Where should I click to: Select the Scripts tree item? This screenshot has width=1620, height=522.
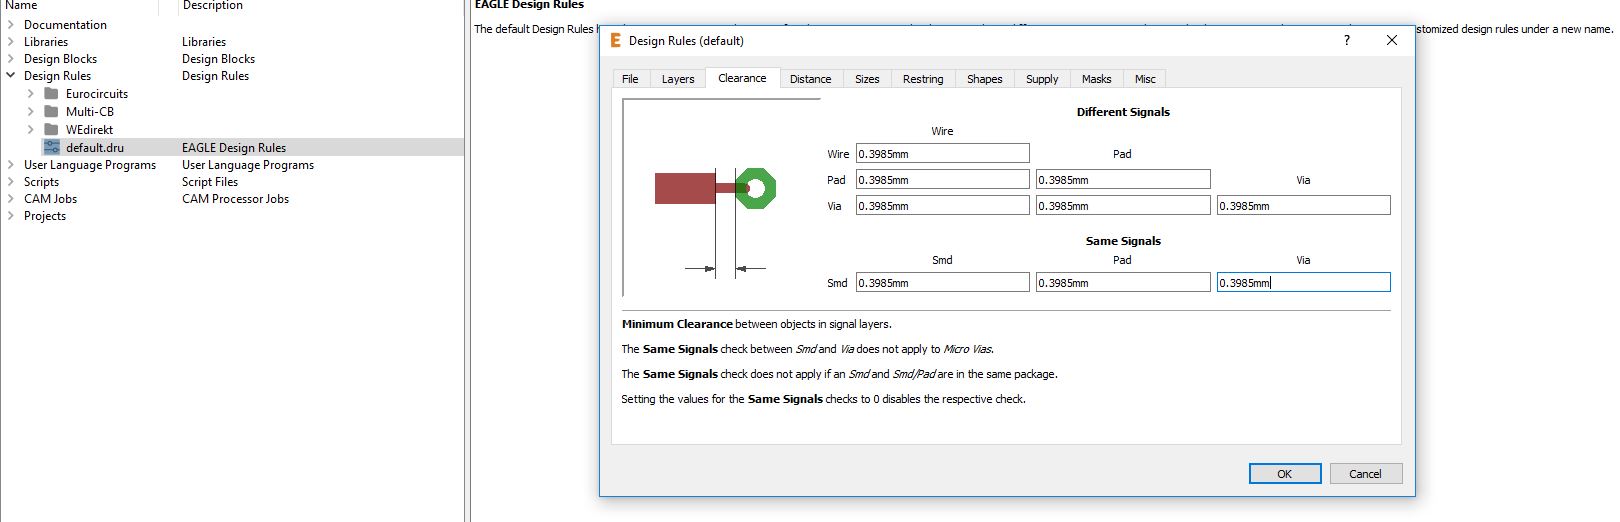tap(41, 181)
